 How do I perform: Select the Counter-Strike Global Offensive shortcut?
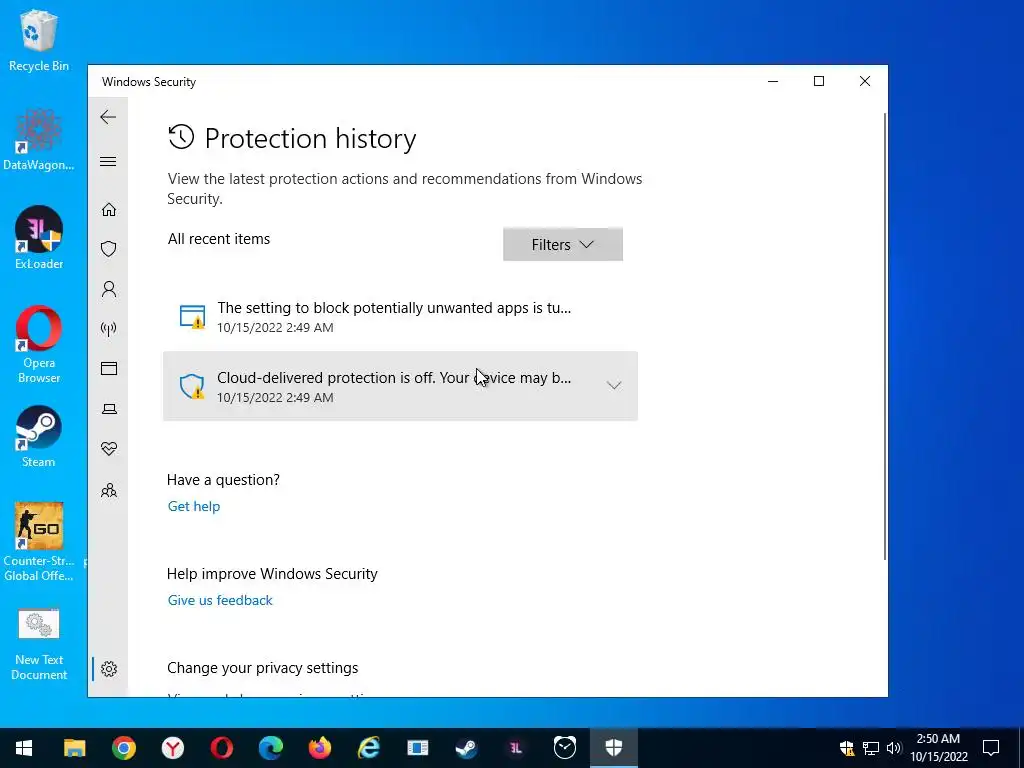point(39,541)
